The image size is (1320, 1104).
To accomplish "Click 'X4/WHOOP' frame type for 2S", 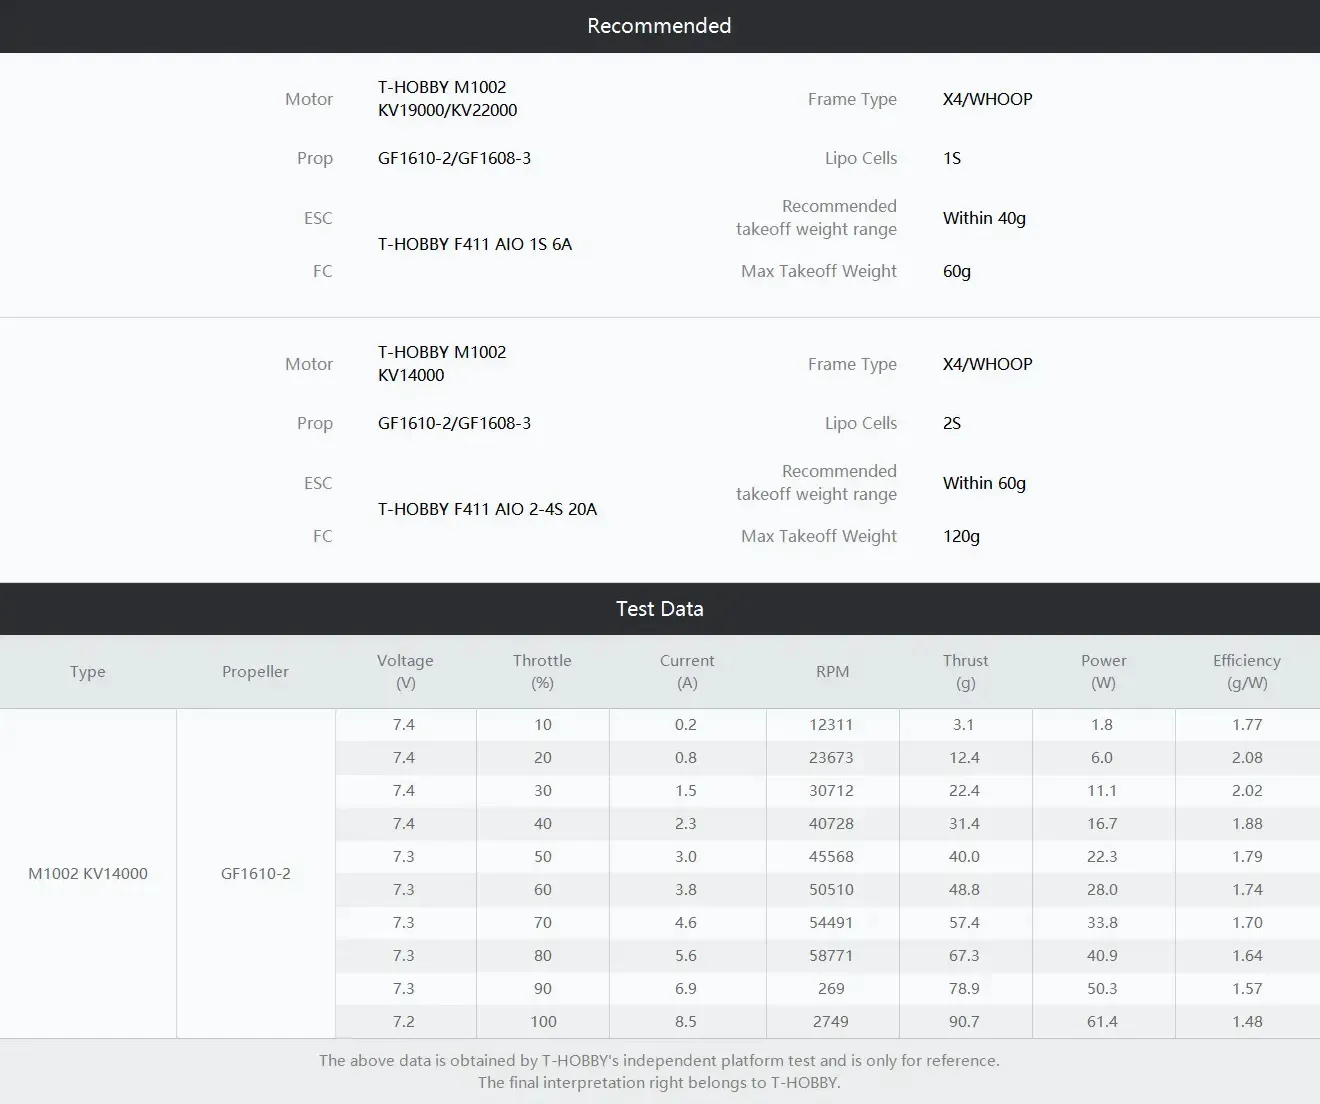I will (988, 364).
